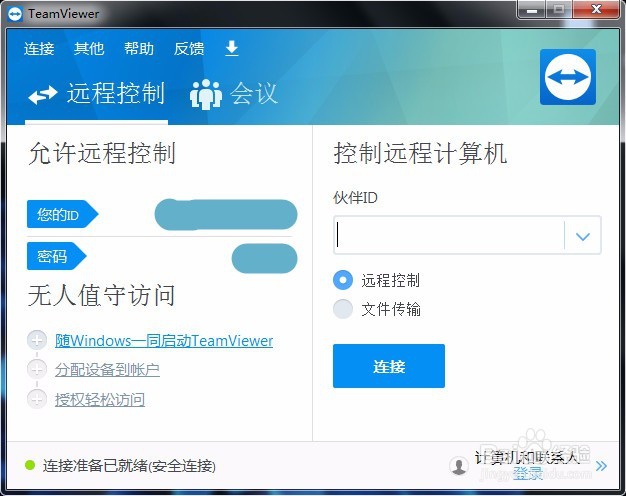The image size is (626, 496).
Task: Click the blurred password value field
Action: pos(264,258)
